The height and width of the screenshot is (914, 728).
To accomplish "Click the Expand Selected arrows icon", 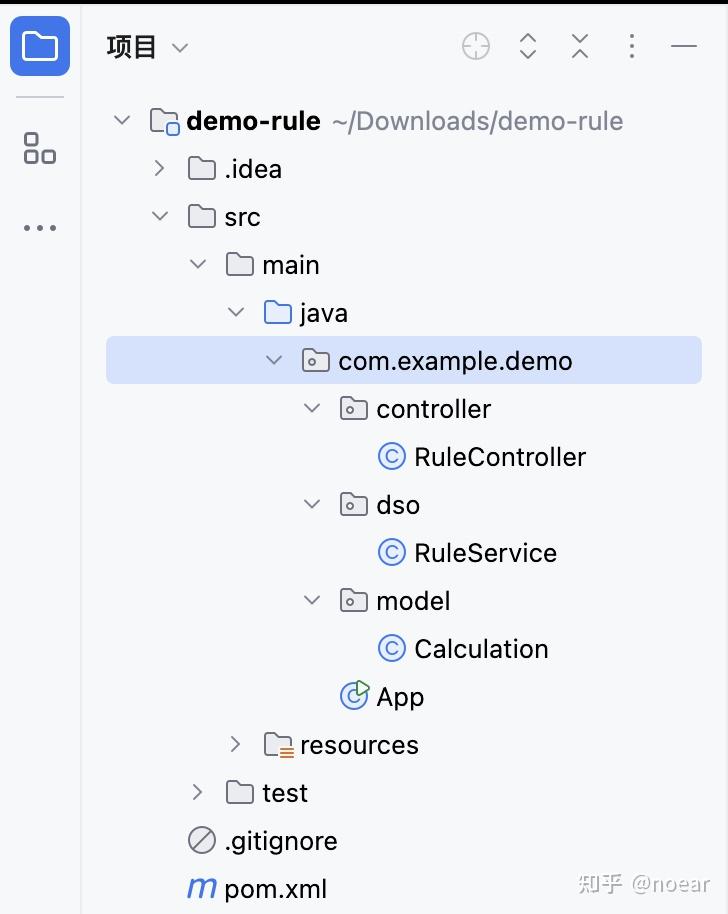I will pyautogui.click(x=528, y=46).
